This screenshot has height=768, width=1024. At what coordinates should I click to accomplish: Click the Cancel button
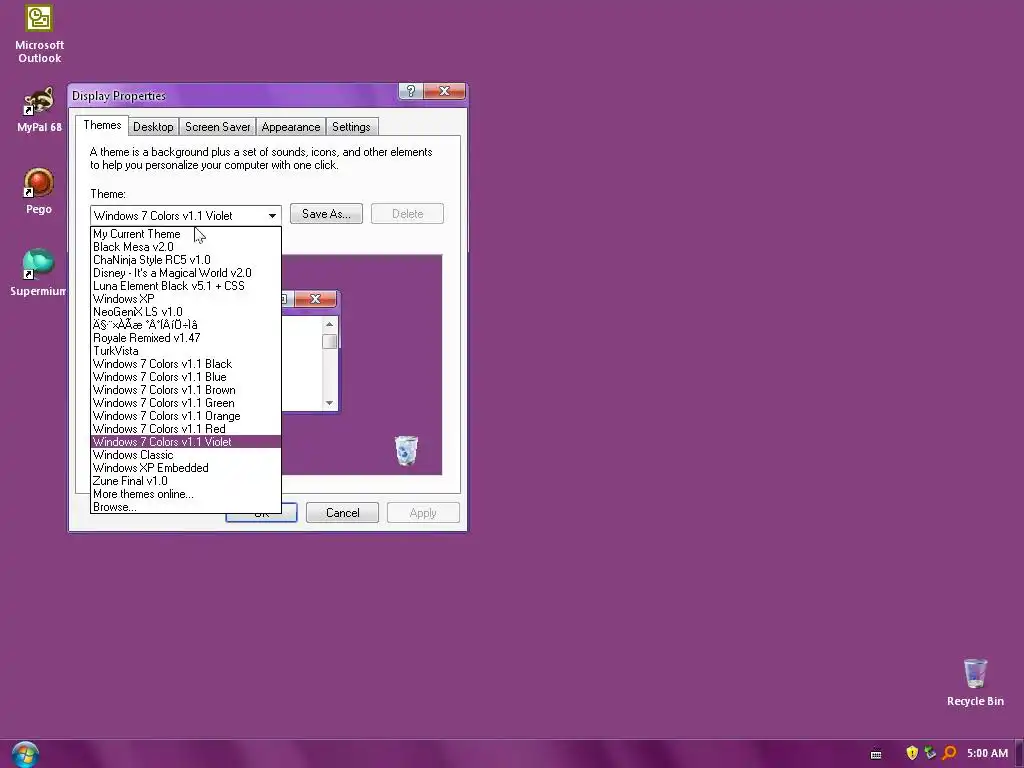(x=342, y=513)
